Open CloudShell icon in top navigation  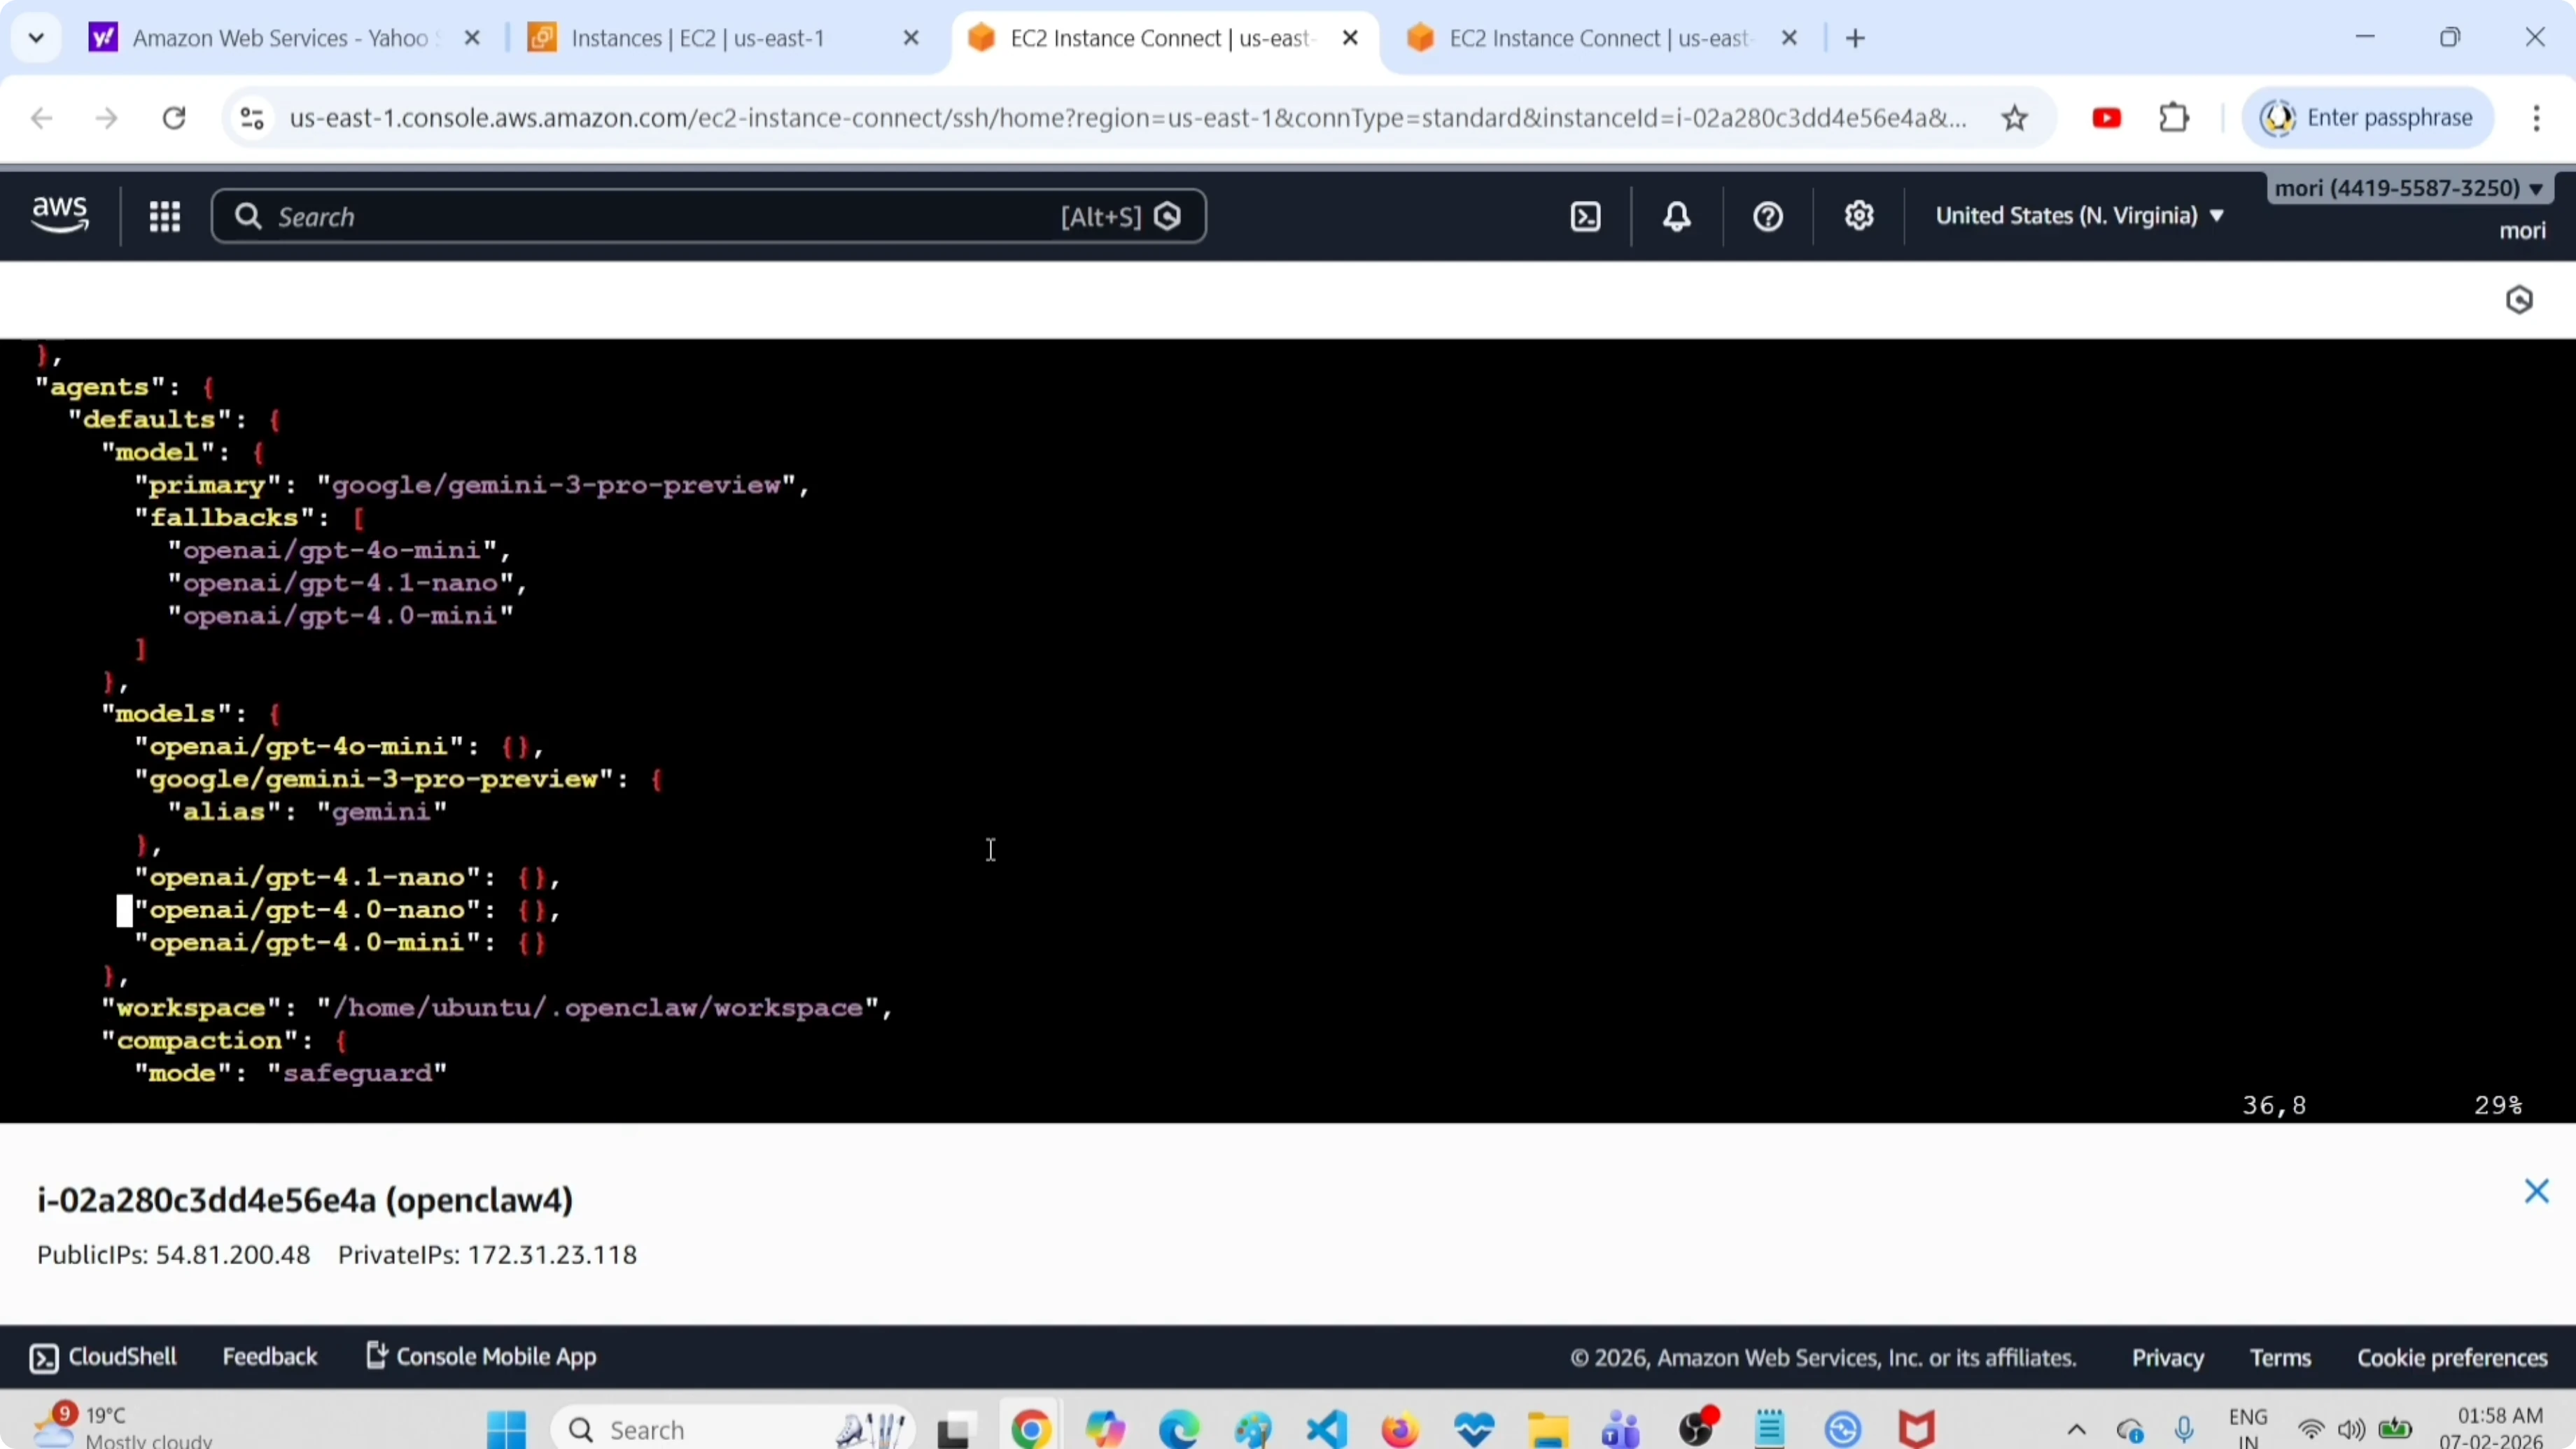click(x=1586, y=217)
